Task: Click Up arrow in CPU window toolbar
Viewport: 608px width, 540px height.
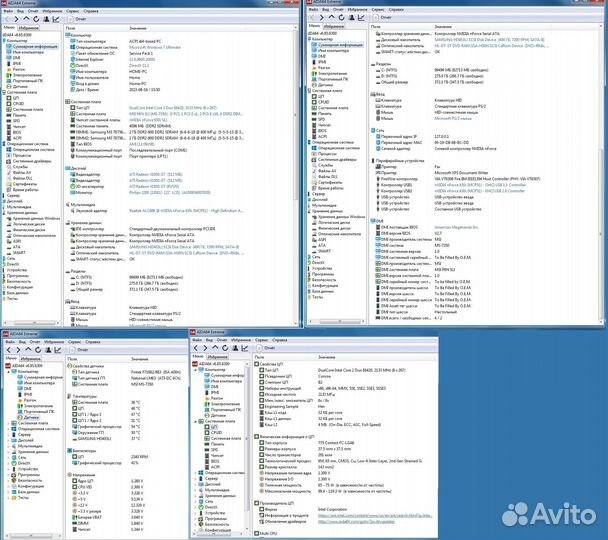Action: (215, 348)
